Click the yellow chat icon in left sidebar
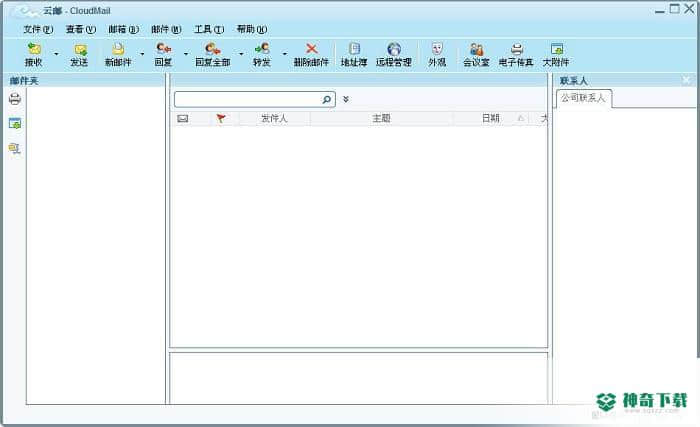The height and width of the screenshot is (427, 700). 14,148
